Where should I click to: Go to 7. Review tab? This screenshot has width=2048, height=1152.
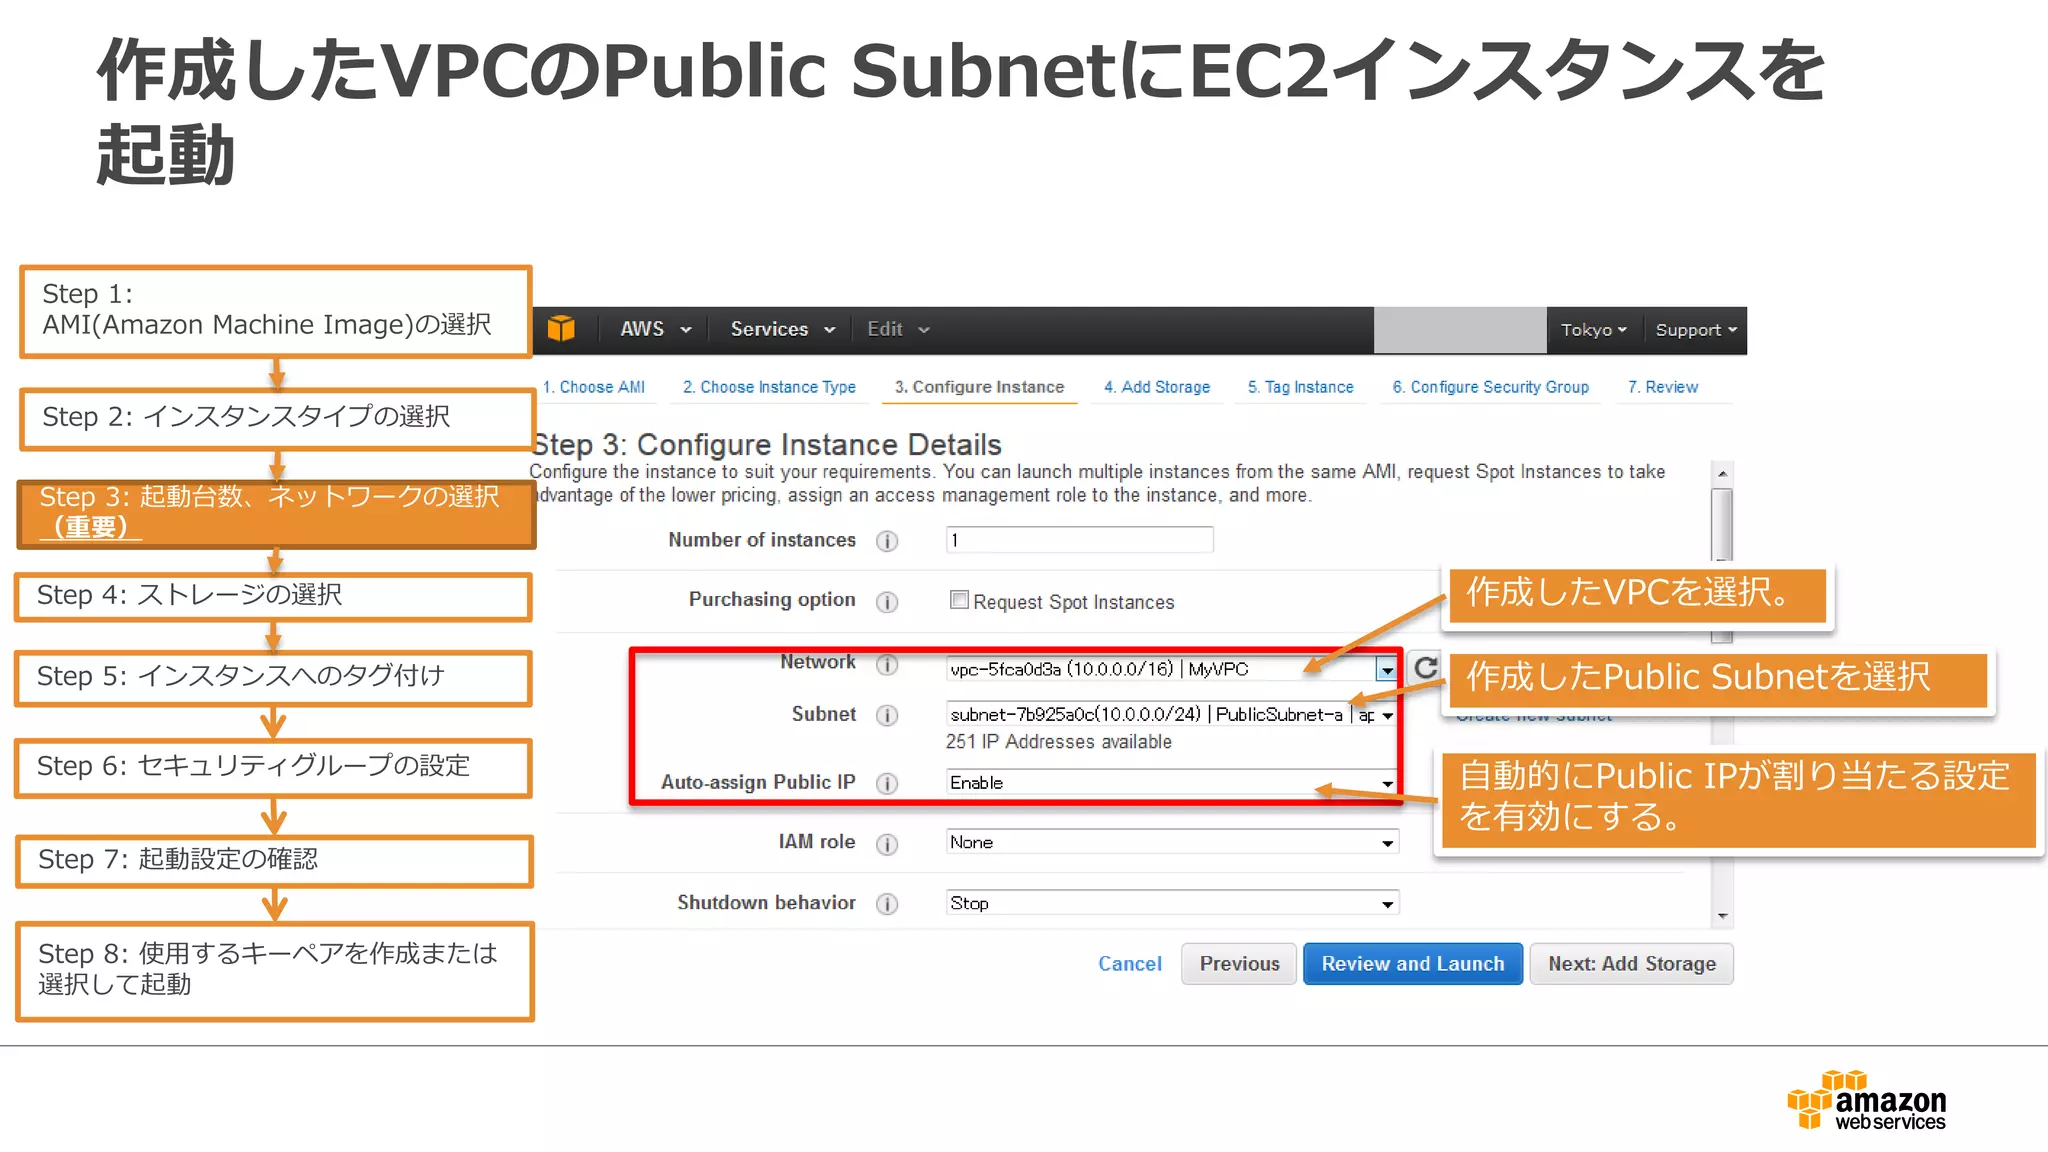(x=1662, y=387)
